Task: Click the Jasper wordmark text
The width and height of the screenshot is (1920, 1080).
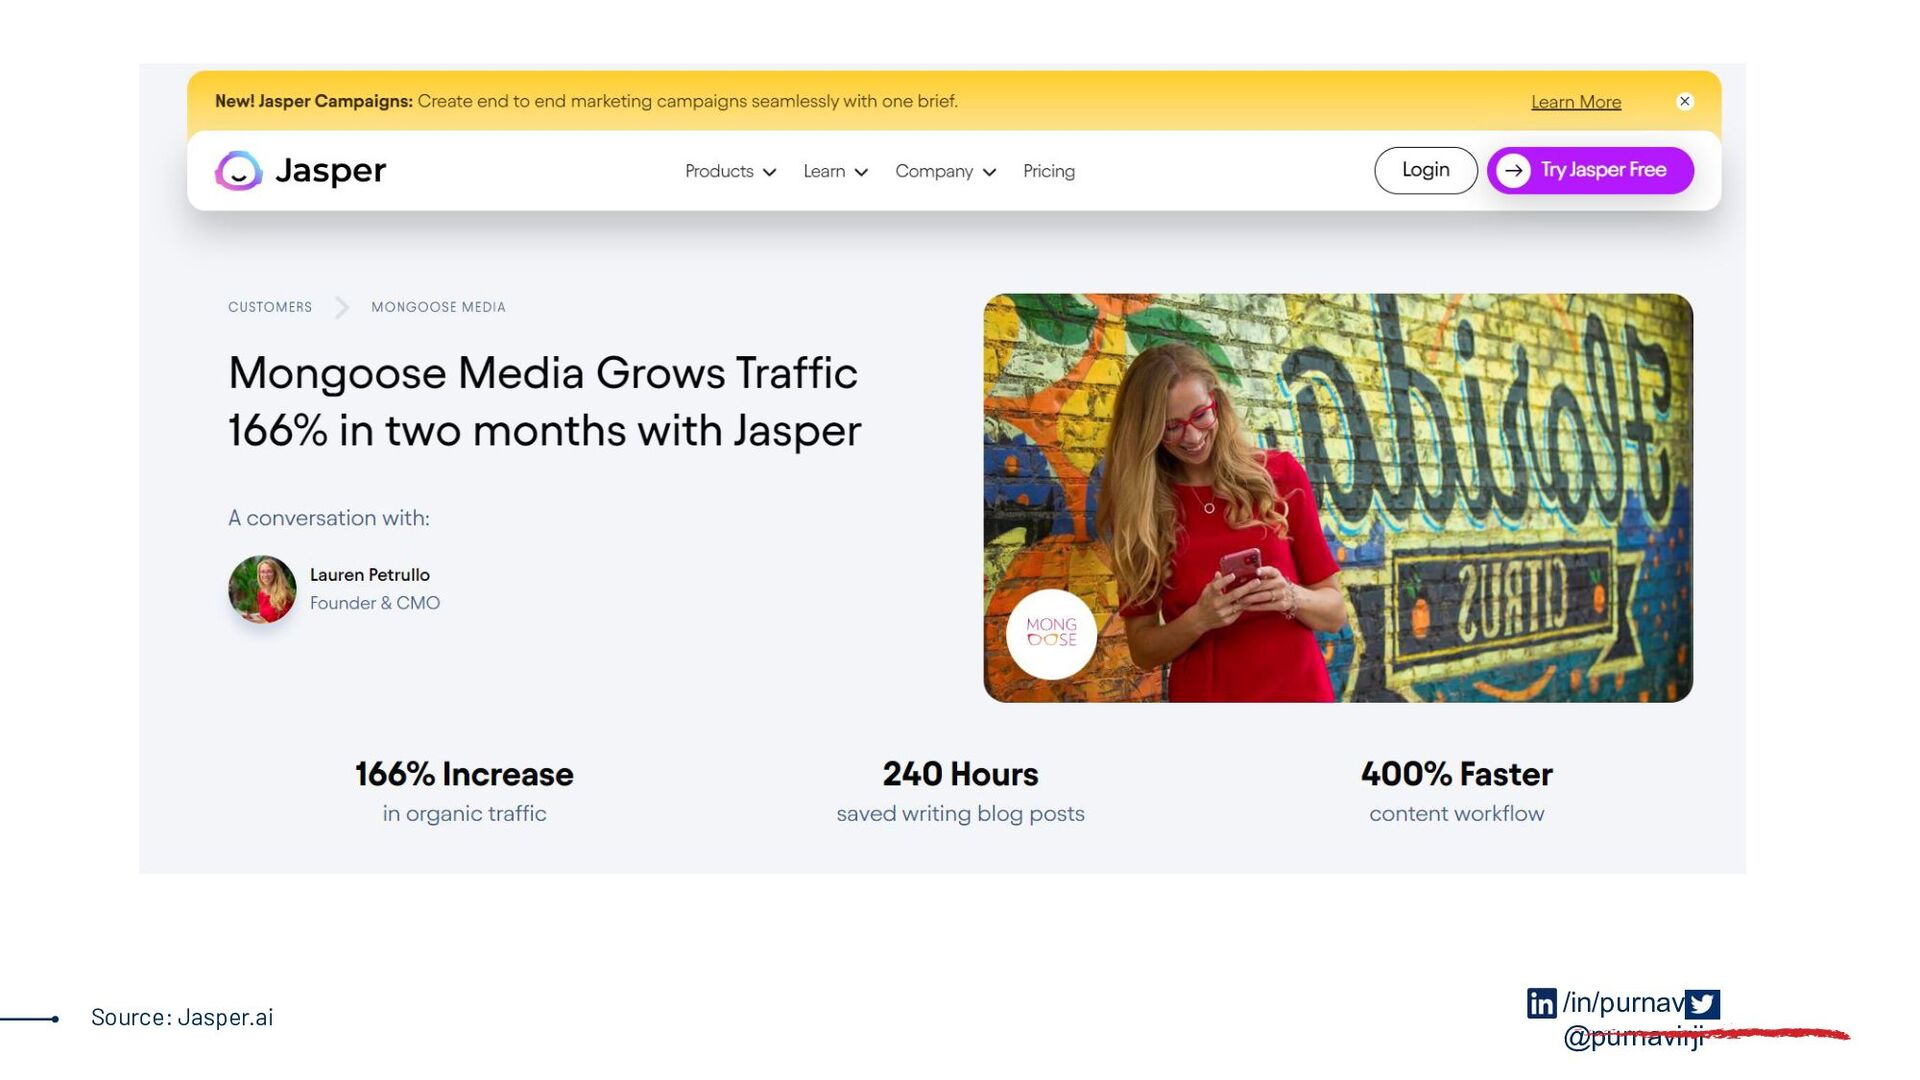Action: click(x=330, y=171)
